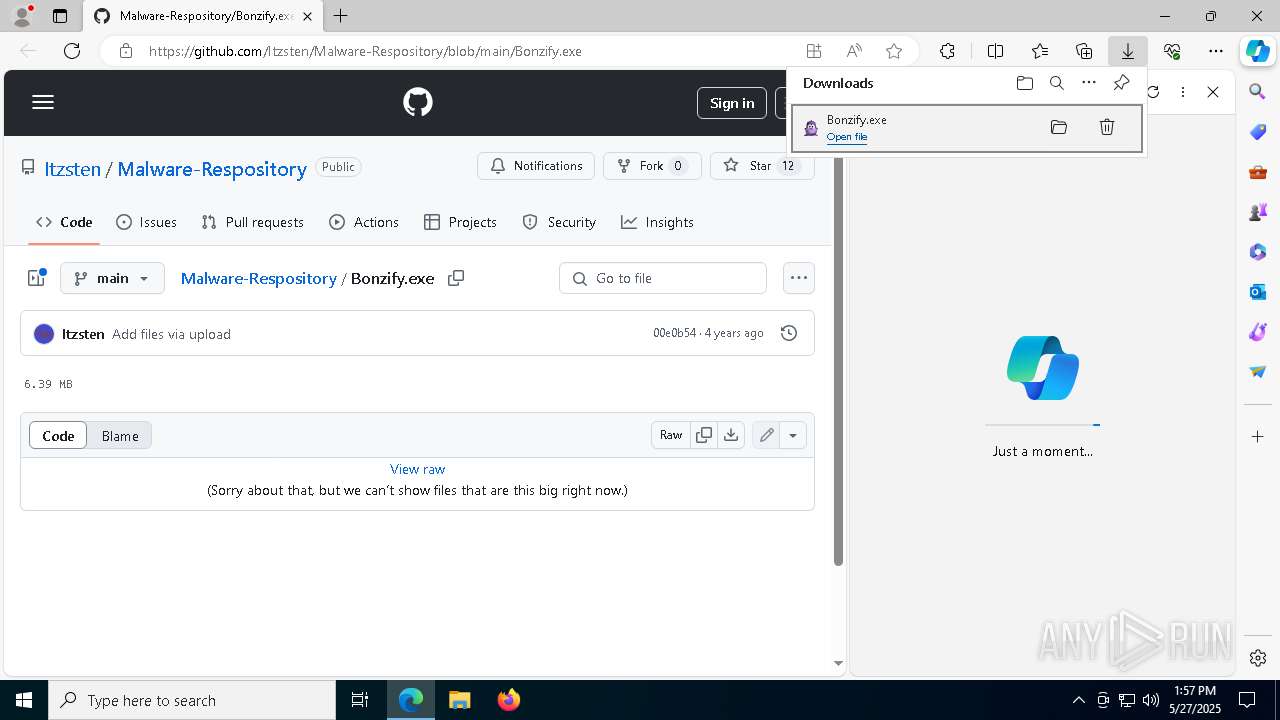Click Open file under Bonzify.exe
This screenshot has height=720, width=1280.
click(847, 137)
